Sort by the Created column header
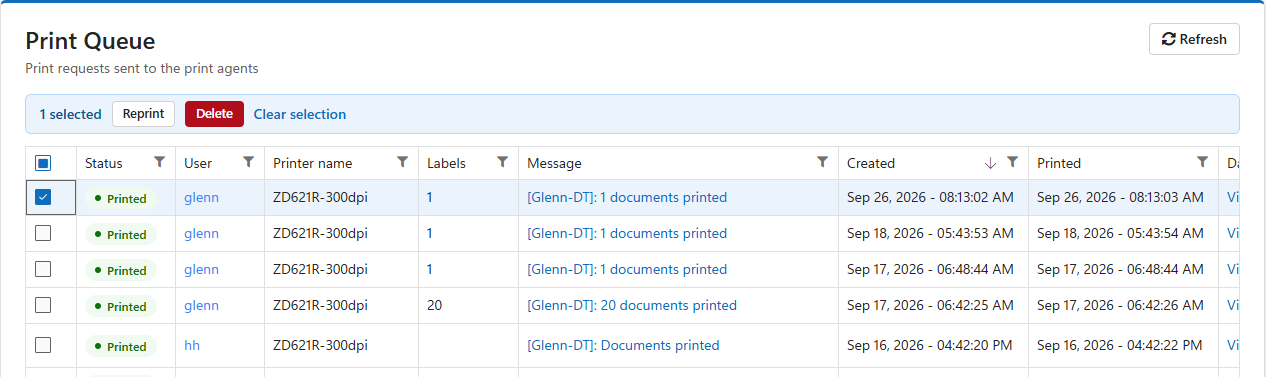Viewport: 1266px width, 377px height. [x=871, y=163]
